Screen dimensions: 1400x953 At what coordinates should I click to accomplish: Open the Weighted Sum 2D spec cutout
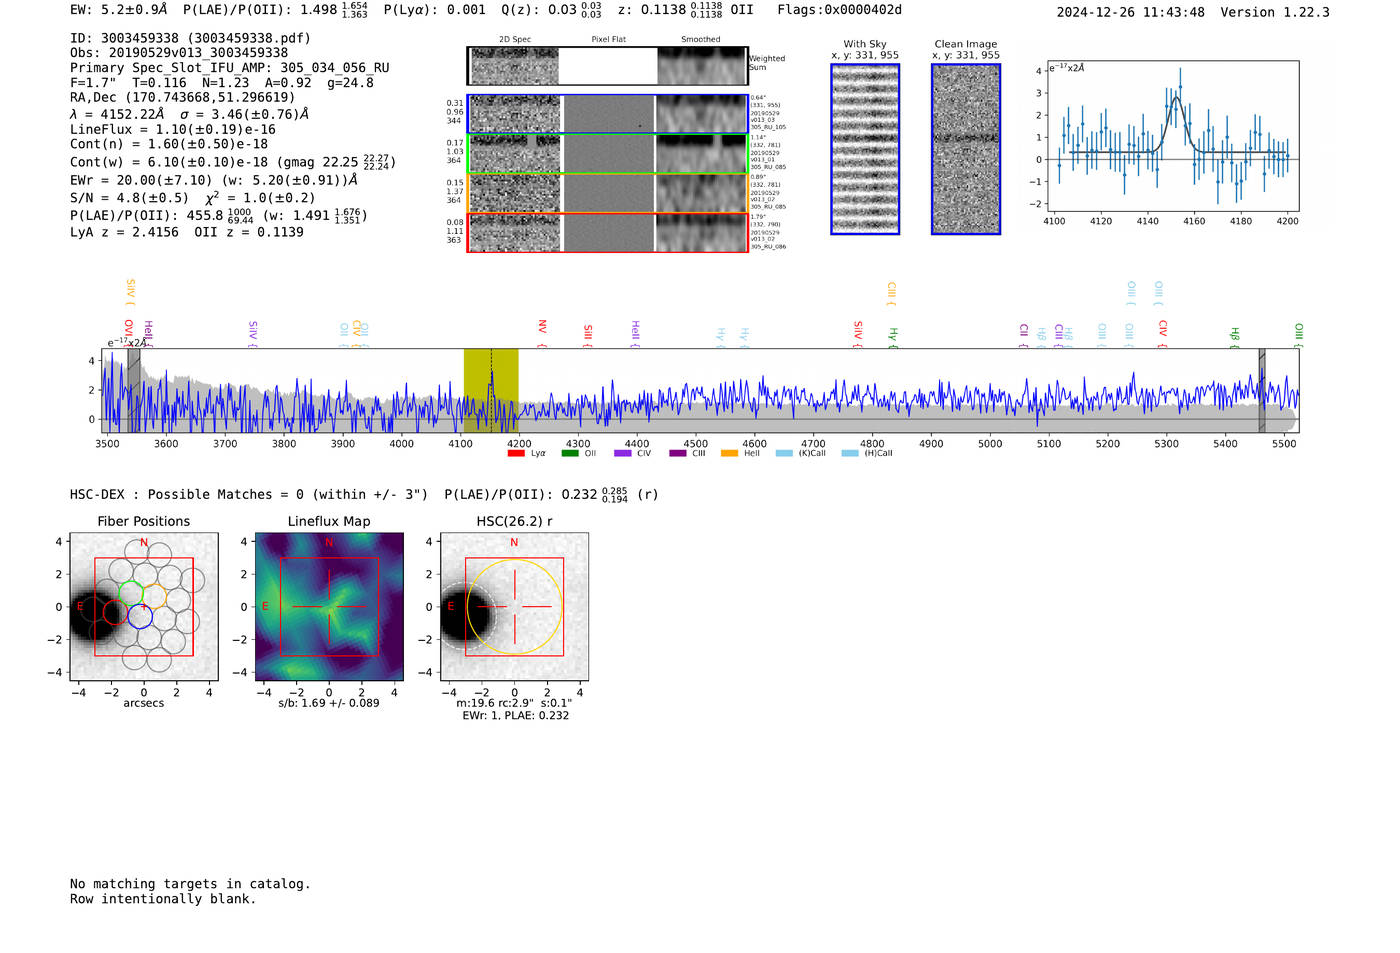515,66
